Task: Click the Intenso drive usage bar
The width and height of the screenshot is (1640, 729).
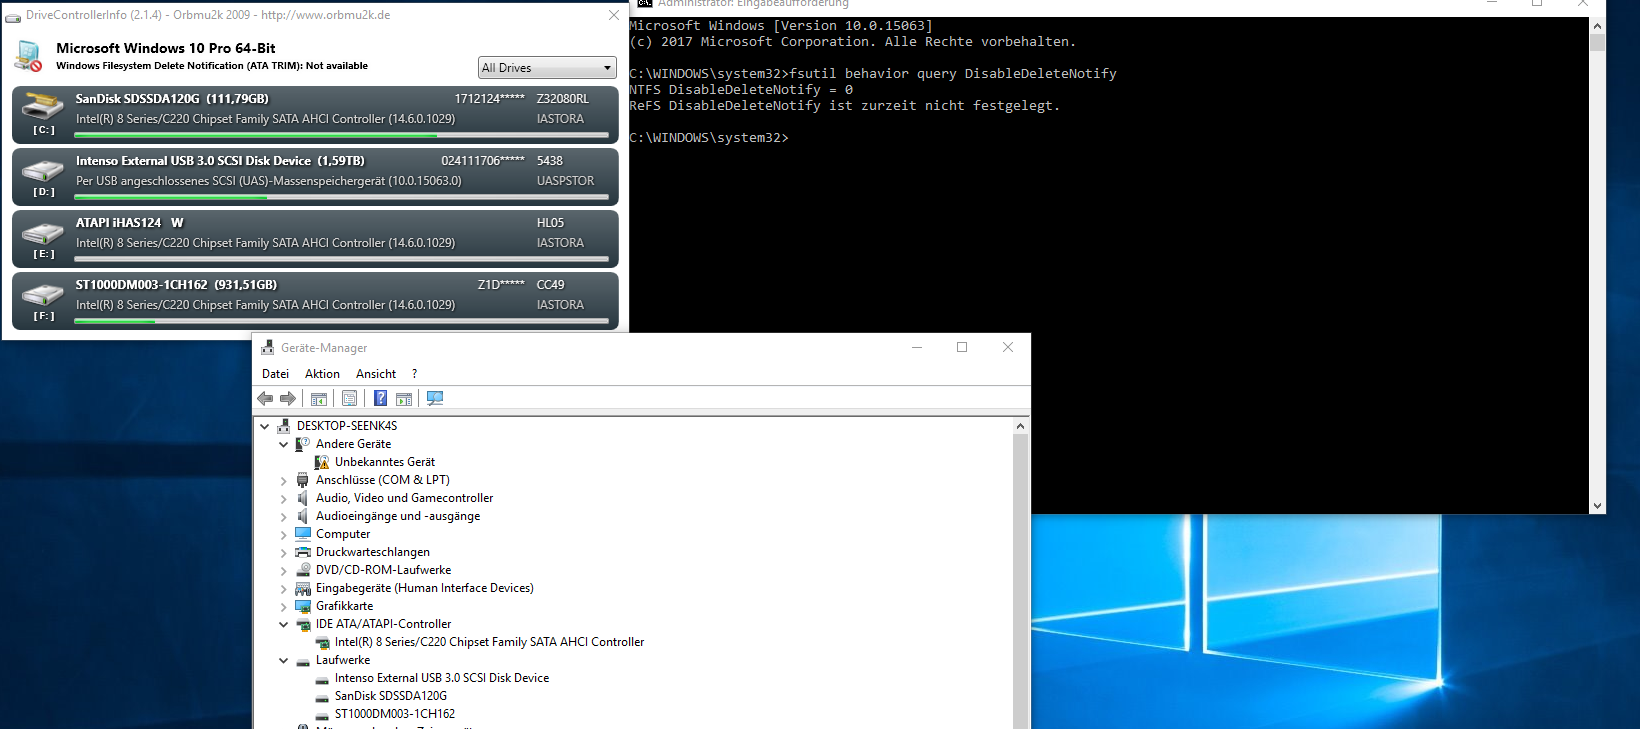Action: [341, 197]
